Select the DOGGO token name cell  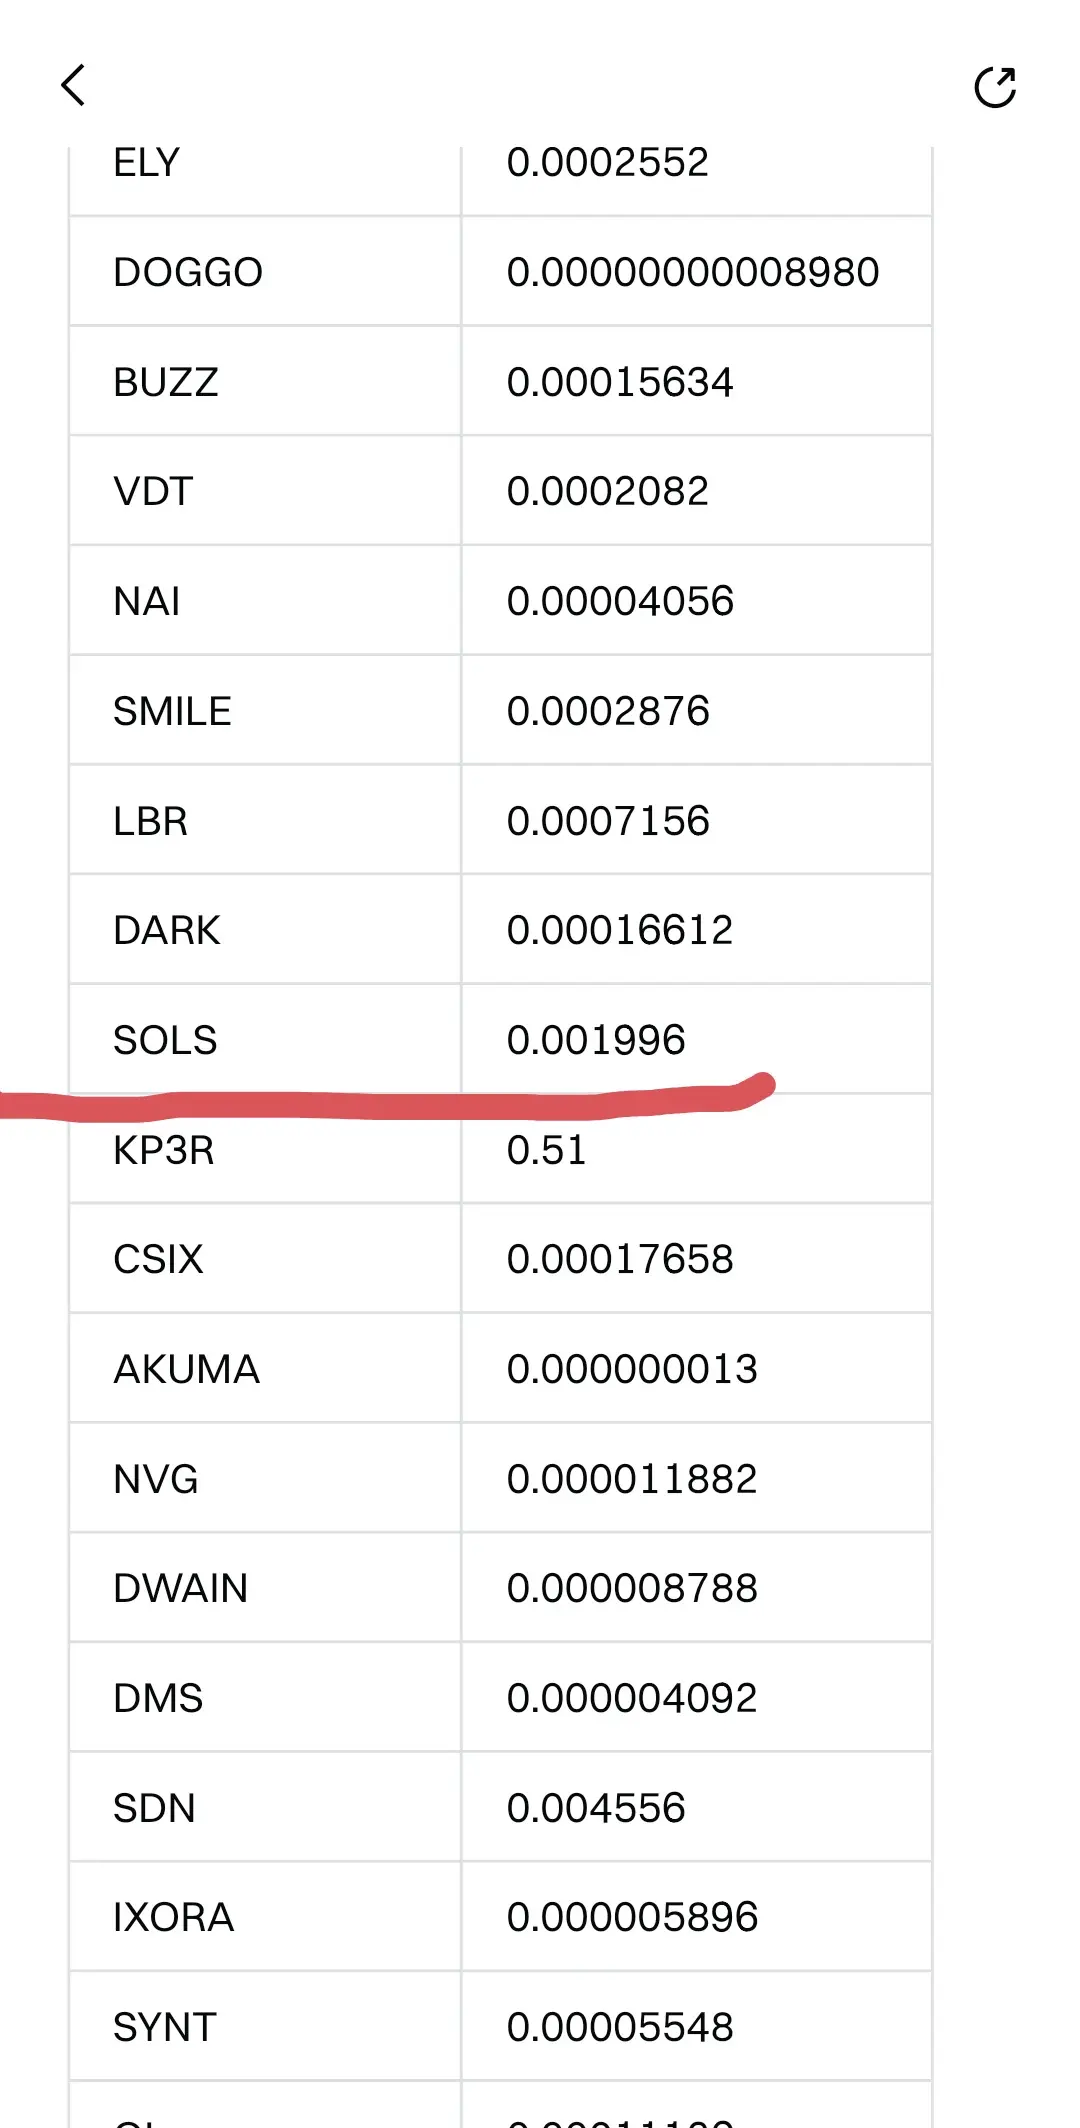click(x=188, y=272)
